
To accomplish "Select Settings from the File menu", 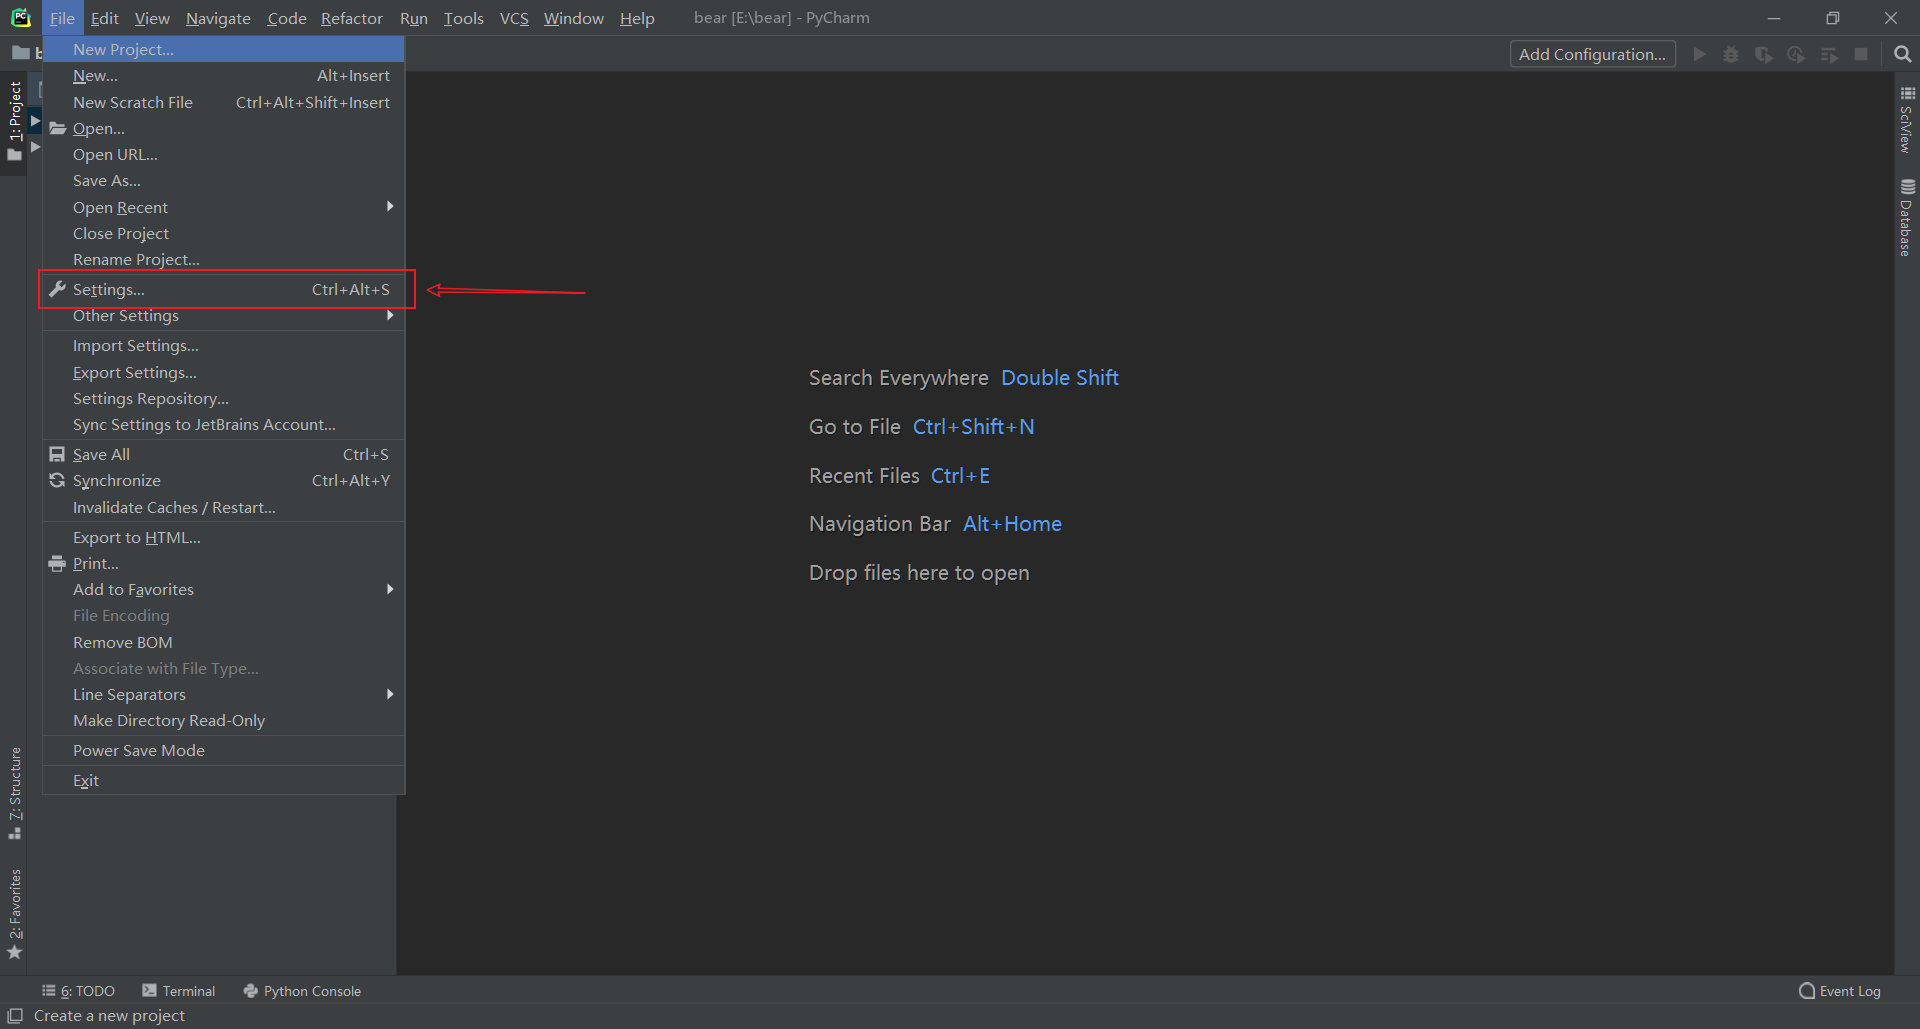I will tap(107, 289).
